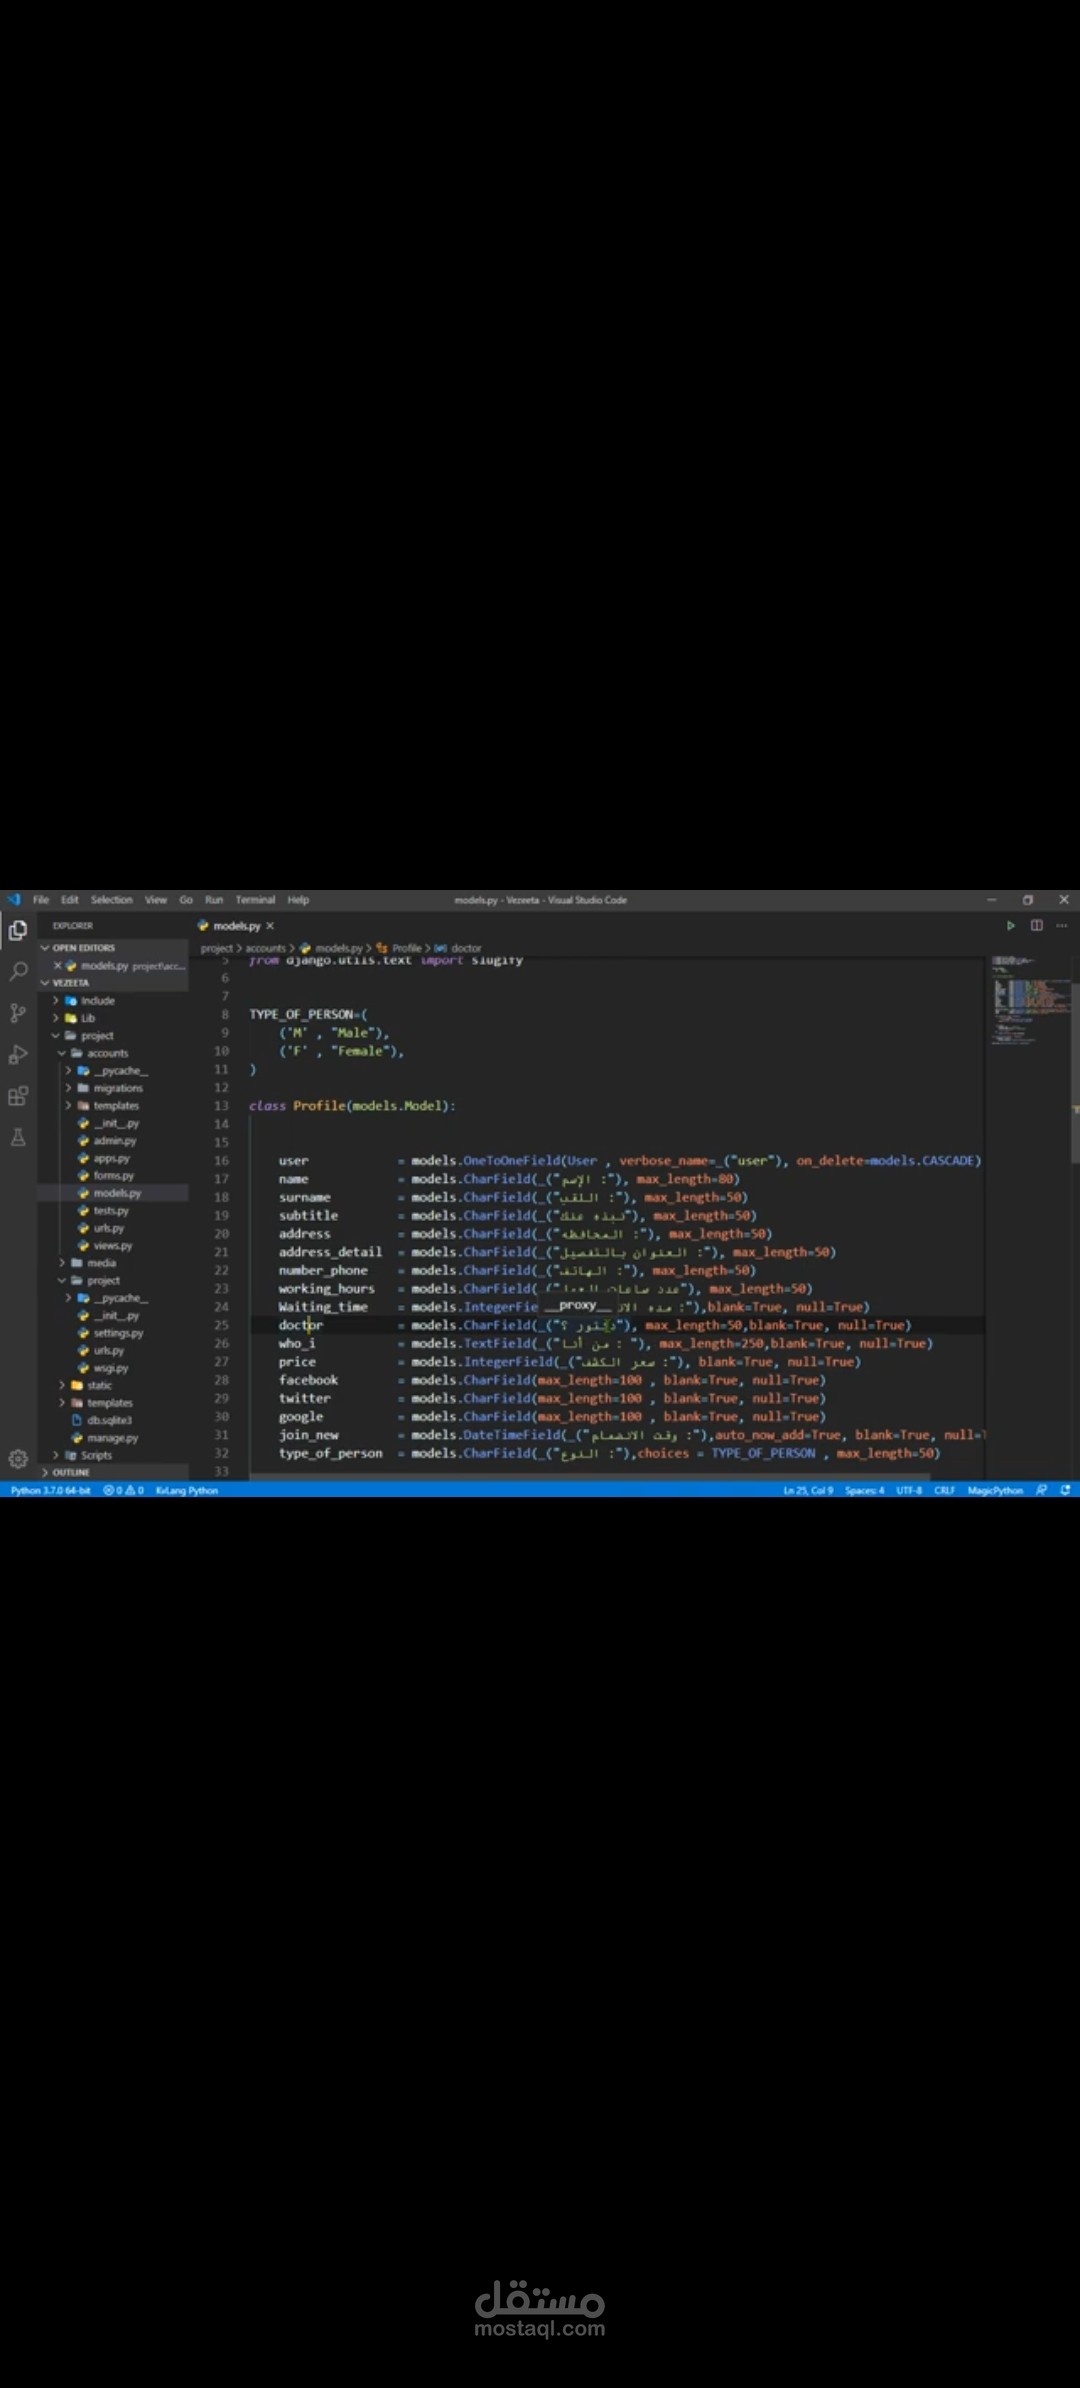Open the Manage gear icon
This screenshot has width=1080, height=2388.
[x=18, y=1459]
